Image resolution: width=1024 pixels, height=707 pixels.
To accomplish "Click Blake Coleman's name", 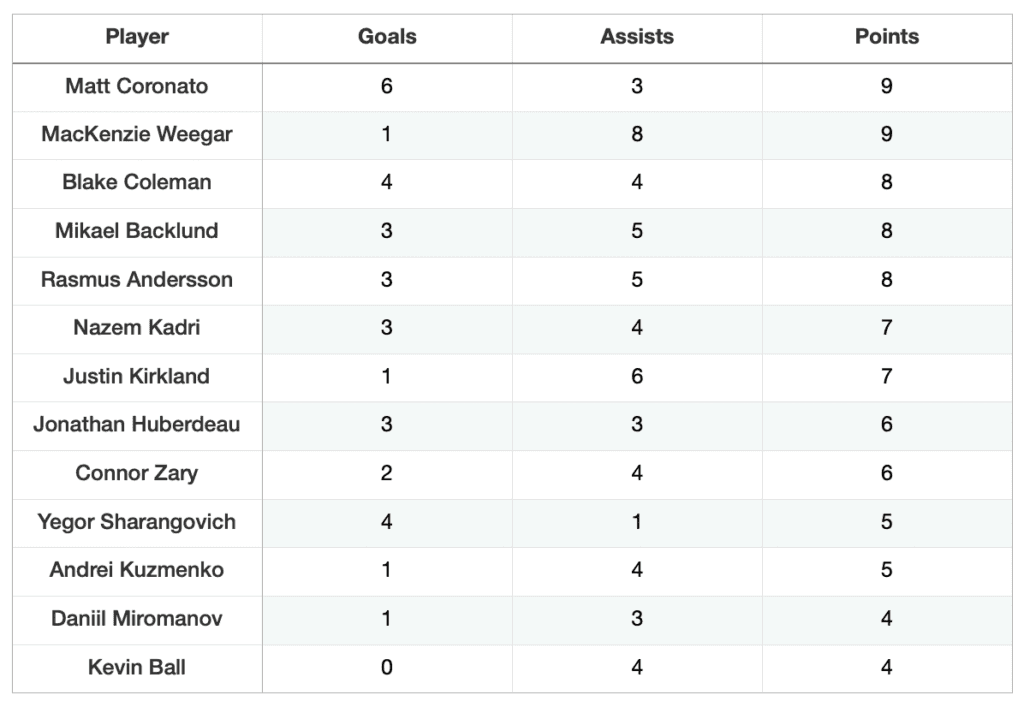I will point(137,182).
